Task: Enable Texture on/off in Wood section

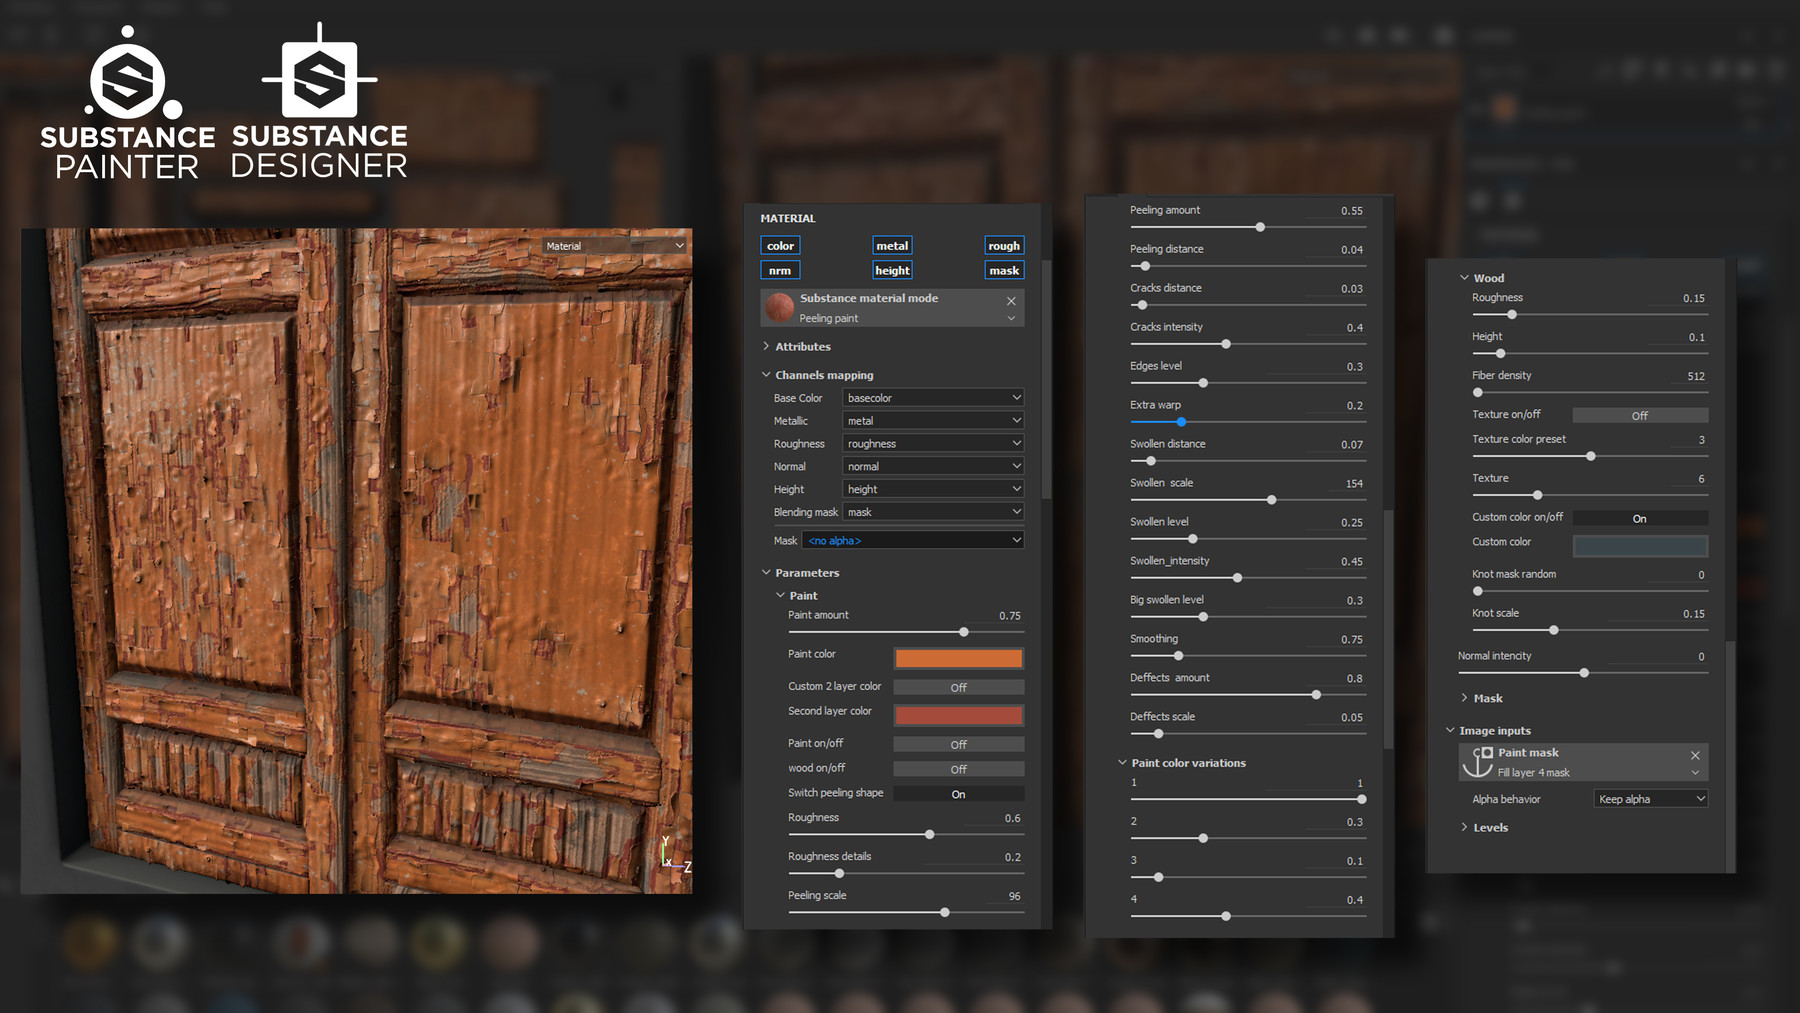Action: click(x=1640, y=415)
